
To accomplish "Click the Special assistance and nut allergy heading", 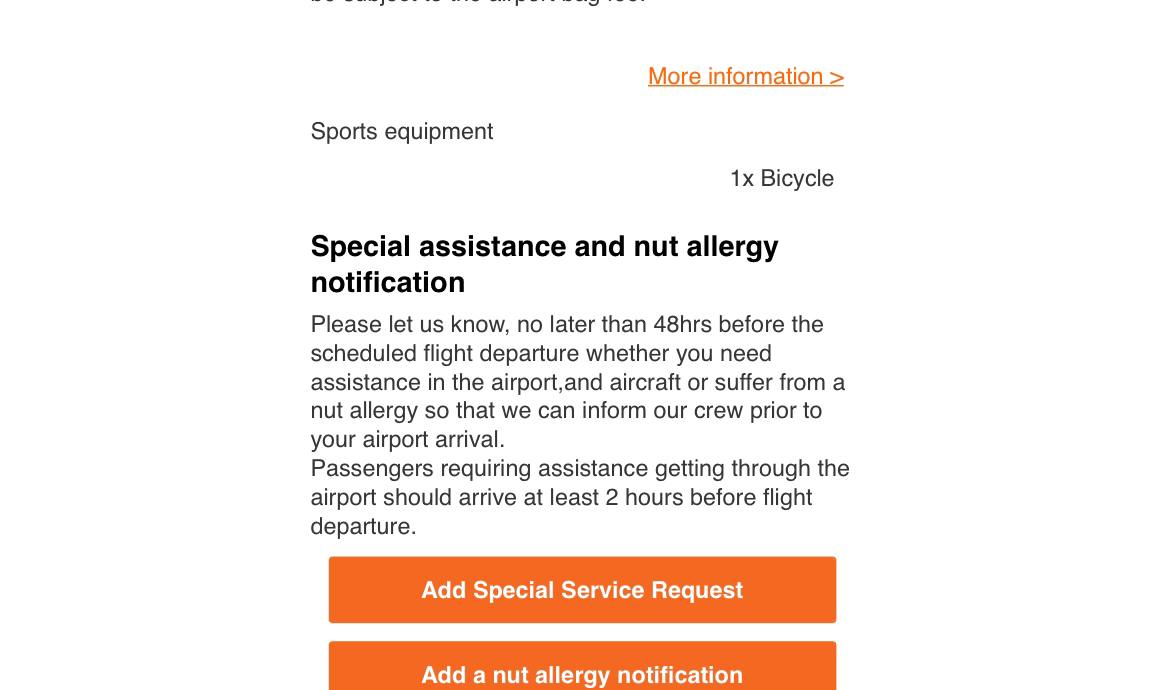I will click(x=544, y=247).
